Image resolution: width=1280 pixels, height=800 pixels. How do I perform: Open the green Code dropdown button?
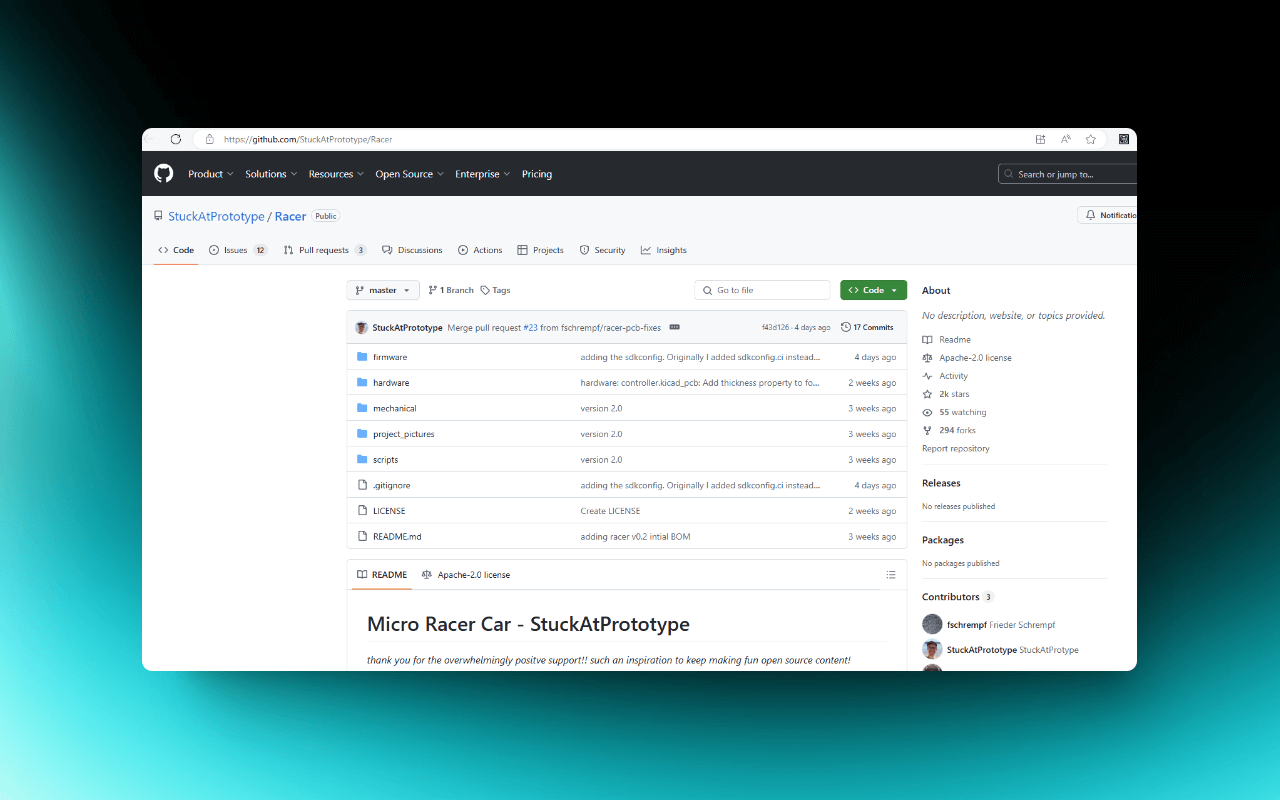[873, 290]
